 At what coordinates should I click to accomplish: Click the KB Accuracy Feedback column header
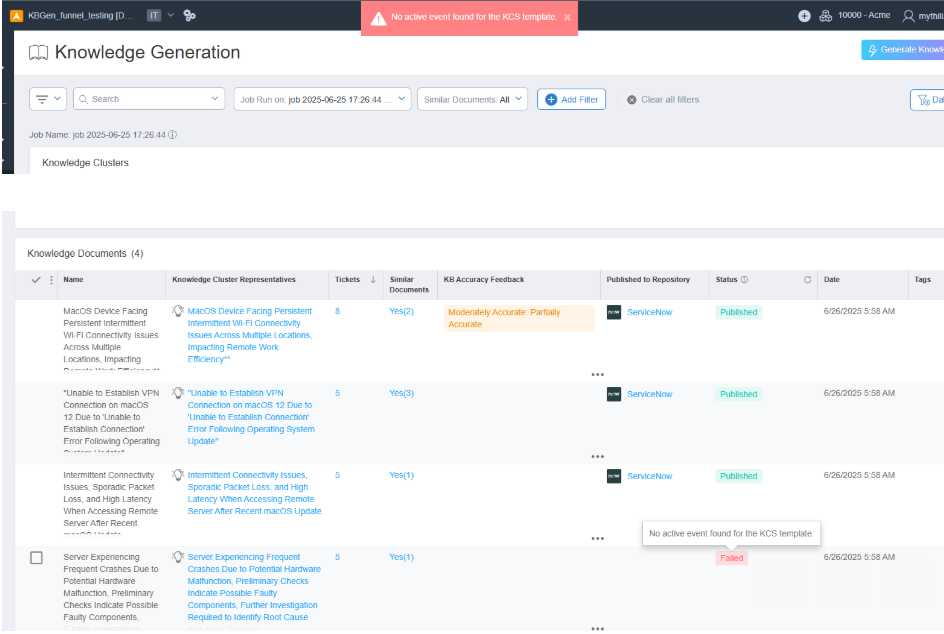(483, 280)
